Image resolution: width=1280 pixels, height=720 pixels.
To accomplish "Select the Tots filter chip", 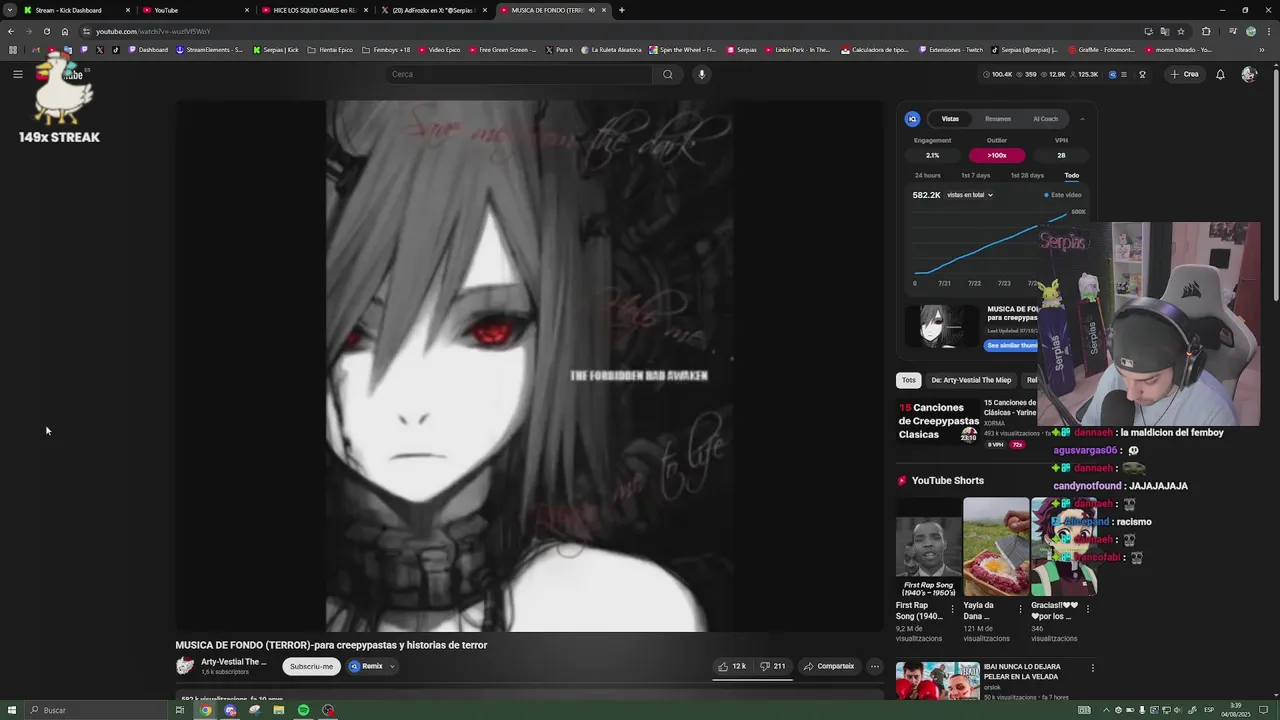I will pos(908,380).
